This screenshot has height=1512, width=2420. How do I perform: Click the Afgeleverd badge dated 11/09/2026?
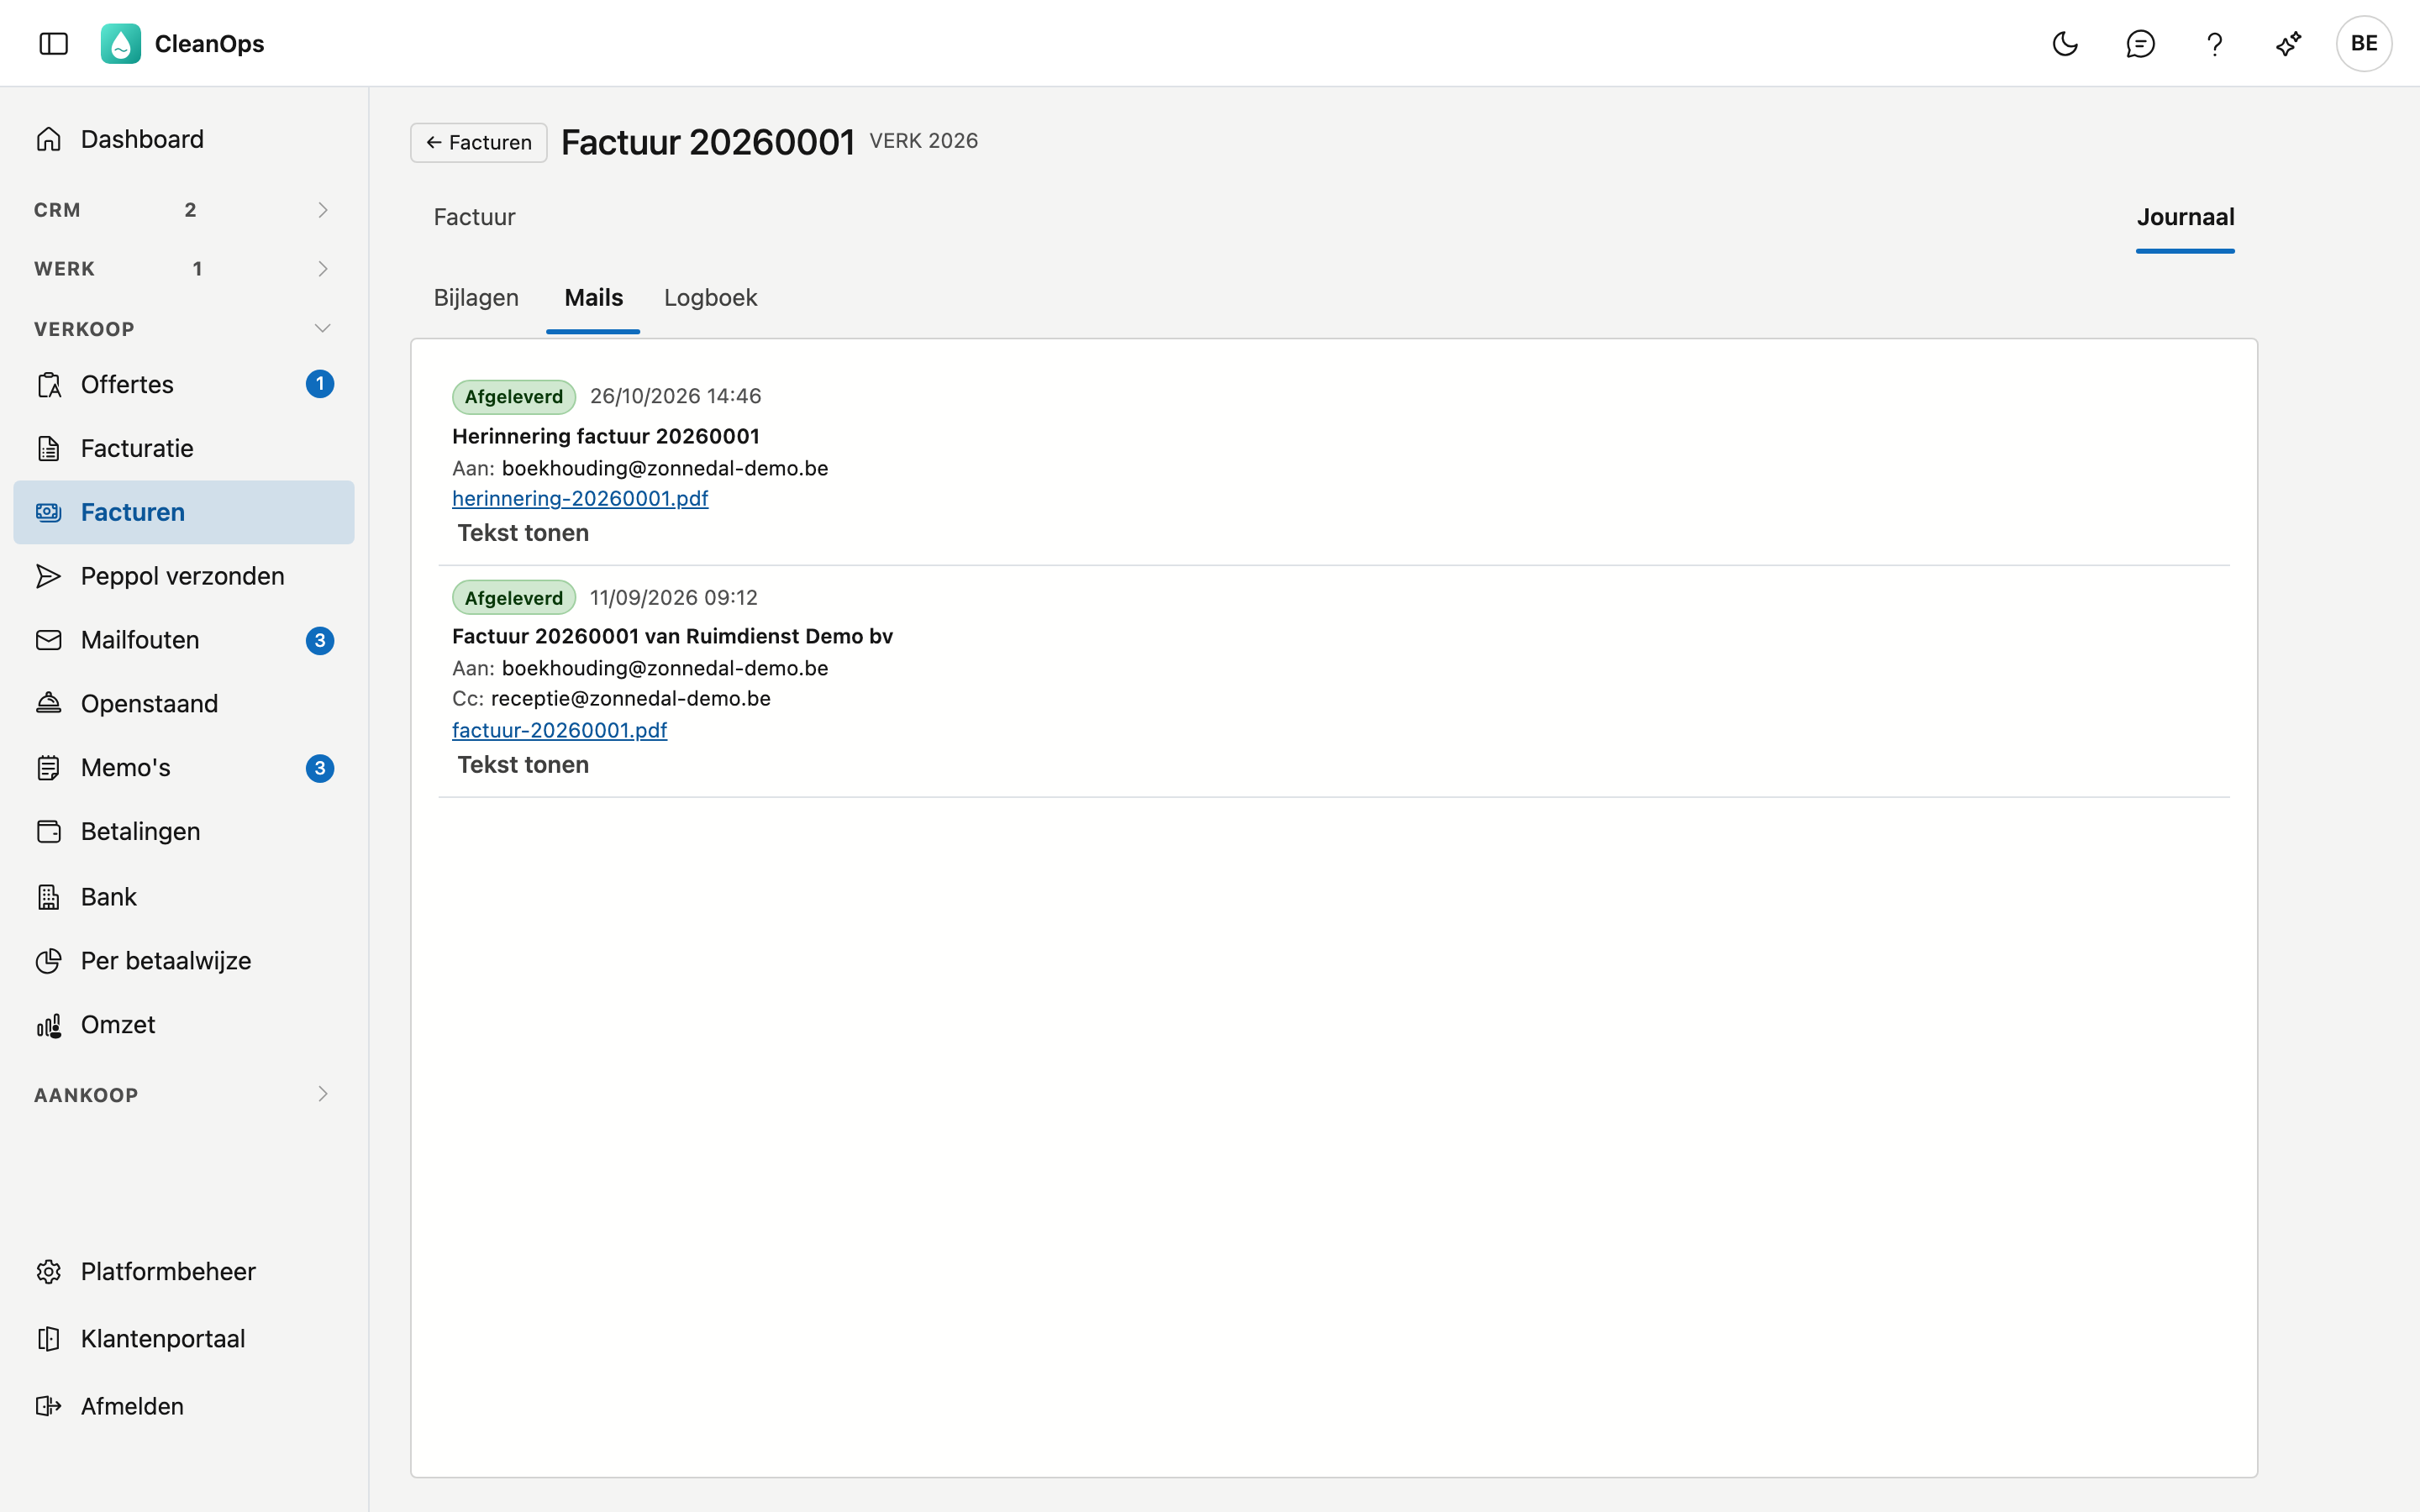pos(514,598)
